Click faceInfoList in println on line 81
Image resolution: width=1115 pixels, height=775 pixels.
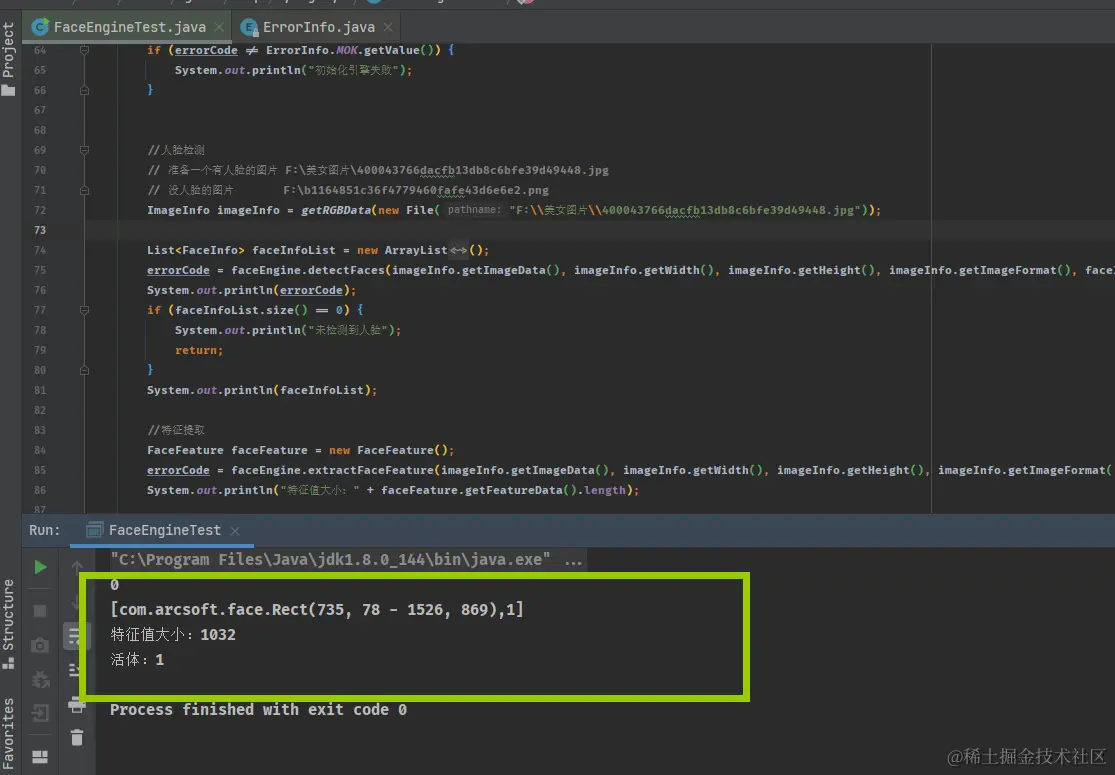[x=322, y=390]
